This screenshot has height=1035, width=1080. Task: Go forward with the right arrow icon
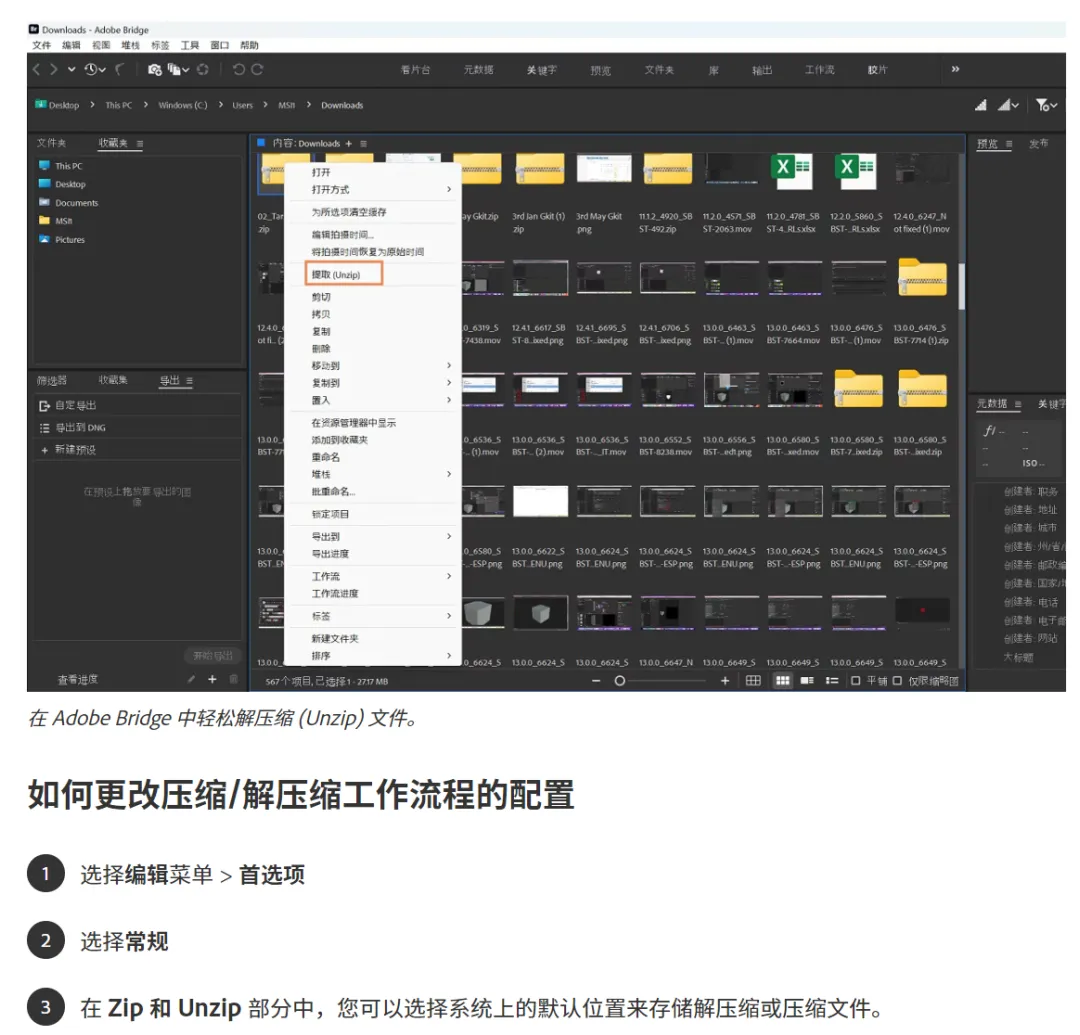click(53, 70)
